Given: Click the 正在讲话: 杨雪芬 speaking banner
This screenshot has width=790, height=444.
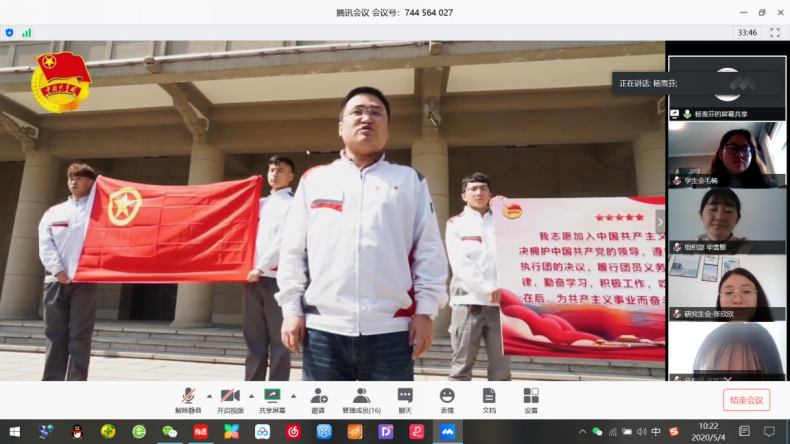Looking at the screenshot, I should click(x=697, y=83).
